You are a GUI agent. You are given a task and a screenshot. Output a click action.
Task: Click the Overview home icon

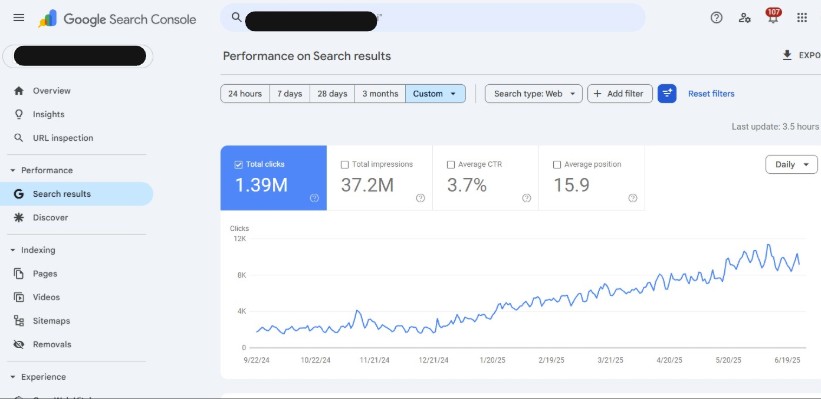click(19, 91)
